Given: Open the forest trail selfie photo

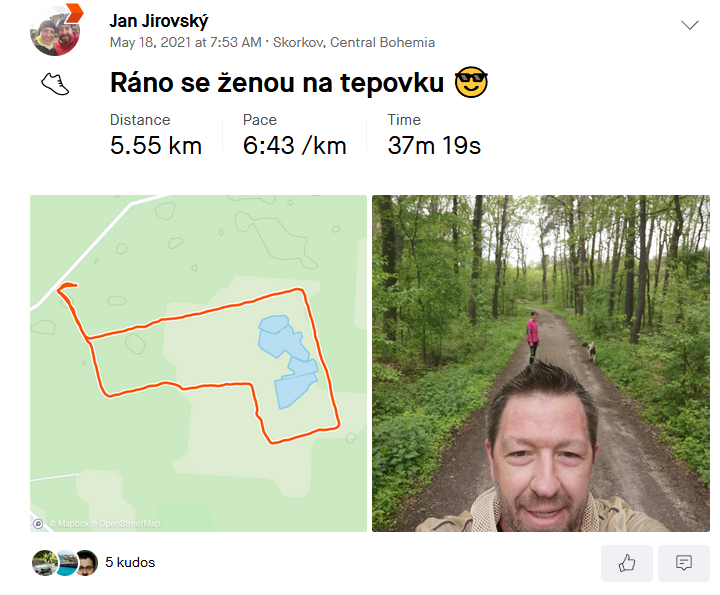Looking at the screenshot, I should coord(540,363).
